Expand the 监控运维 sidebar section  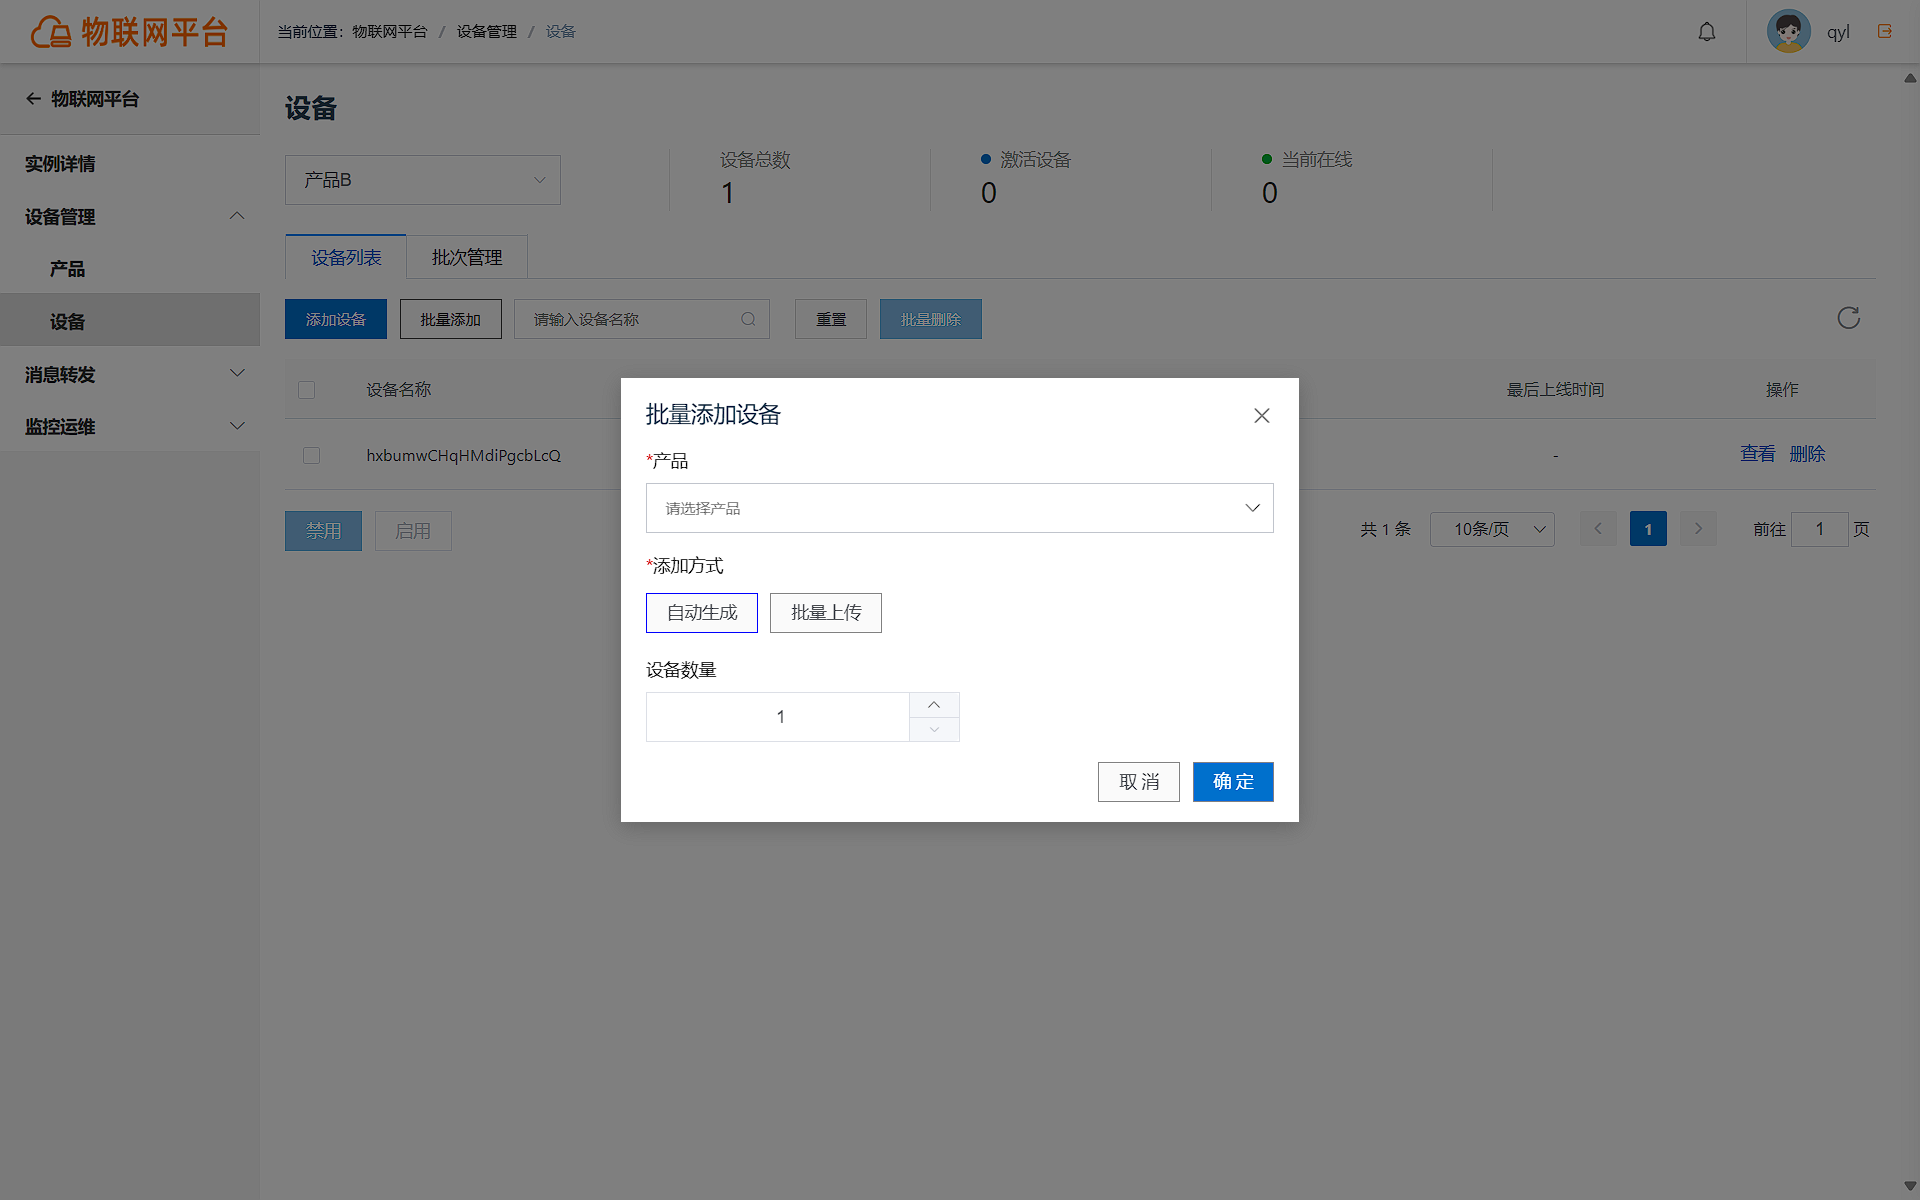(130, 427)
